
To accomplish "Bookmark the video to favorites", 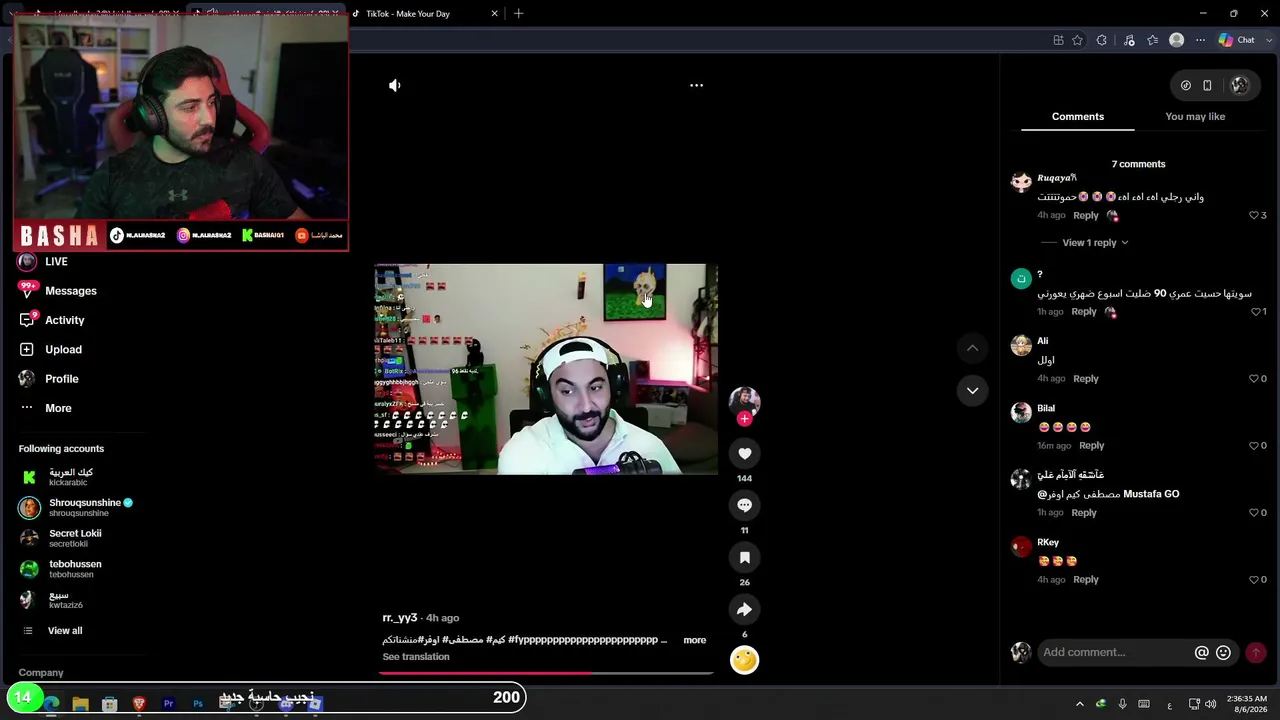I will 744,558.
